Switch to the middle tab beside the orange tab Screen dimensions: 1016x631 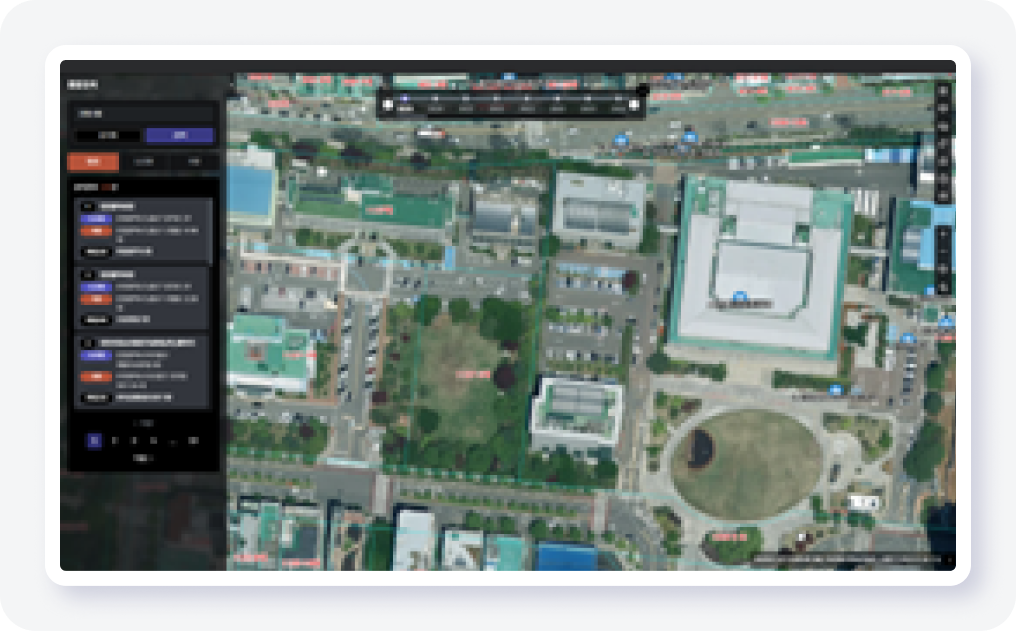(144, 162)
